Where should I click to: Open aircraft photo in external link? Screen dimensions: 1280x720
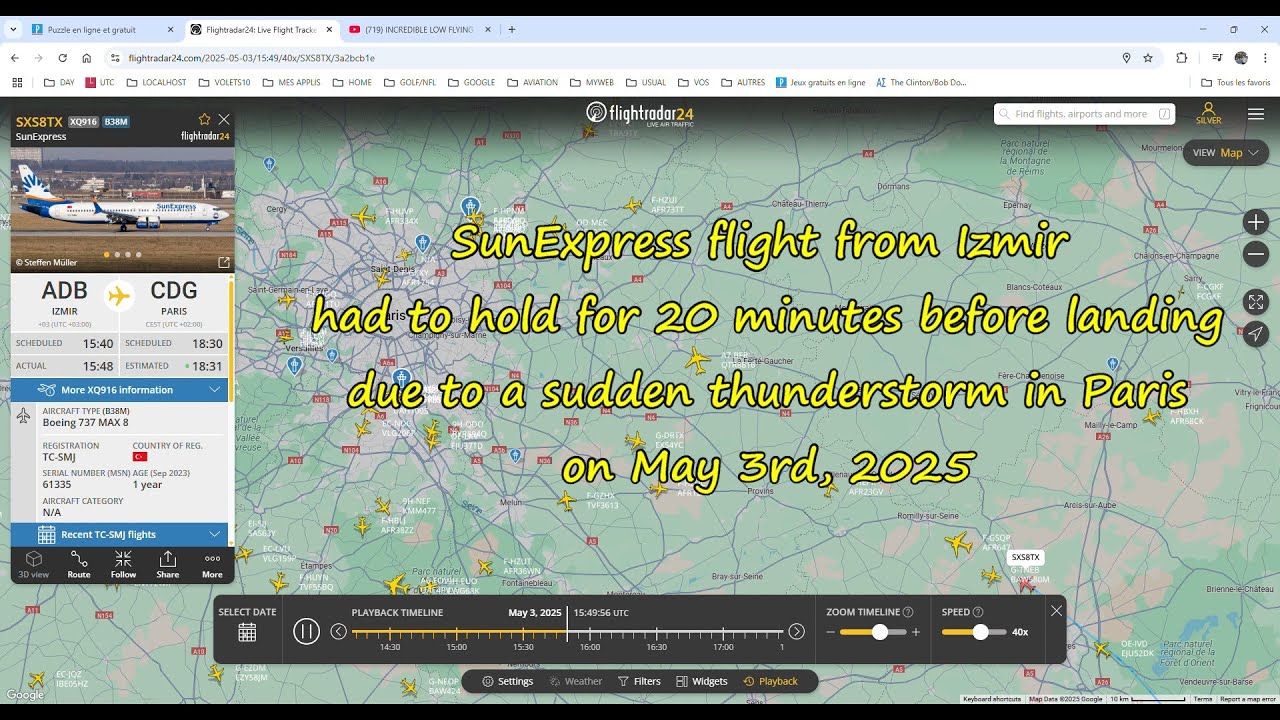224,263
